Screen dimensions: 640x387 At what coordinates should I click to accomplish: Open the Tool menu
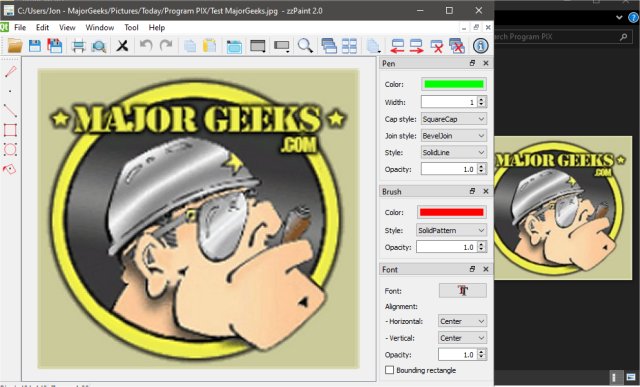131,27
